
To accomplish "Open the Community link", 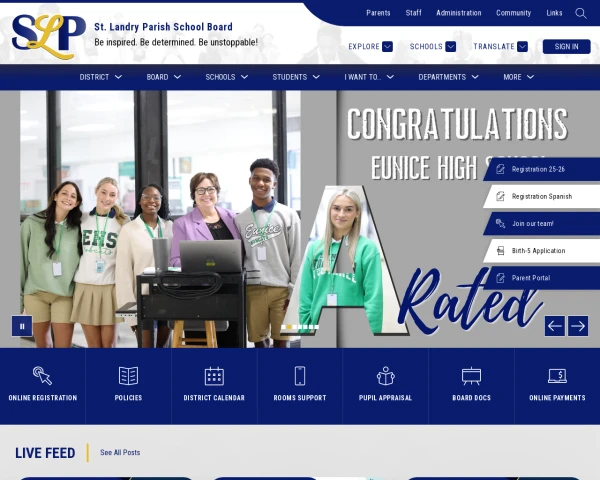I will (x=514, y=13).
